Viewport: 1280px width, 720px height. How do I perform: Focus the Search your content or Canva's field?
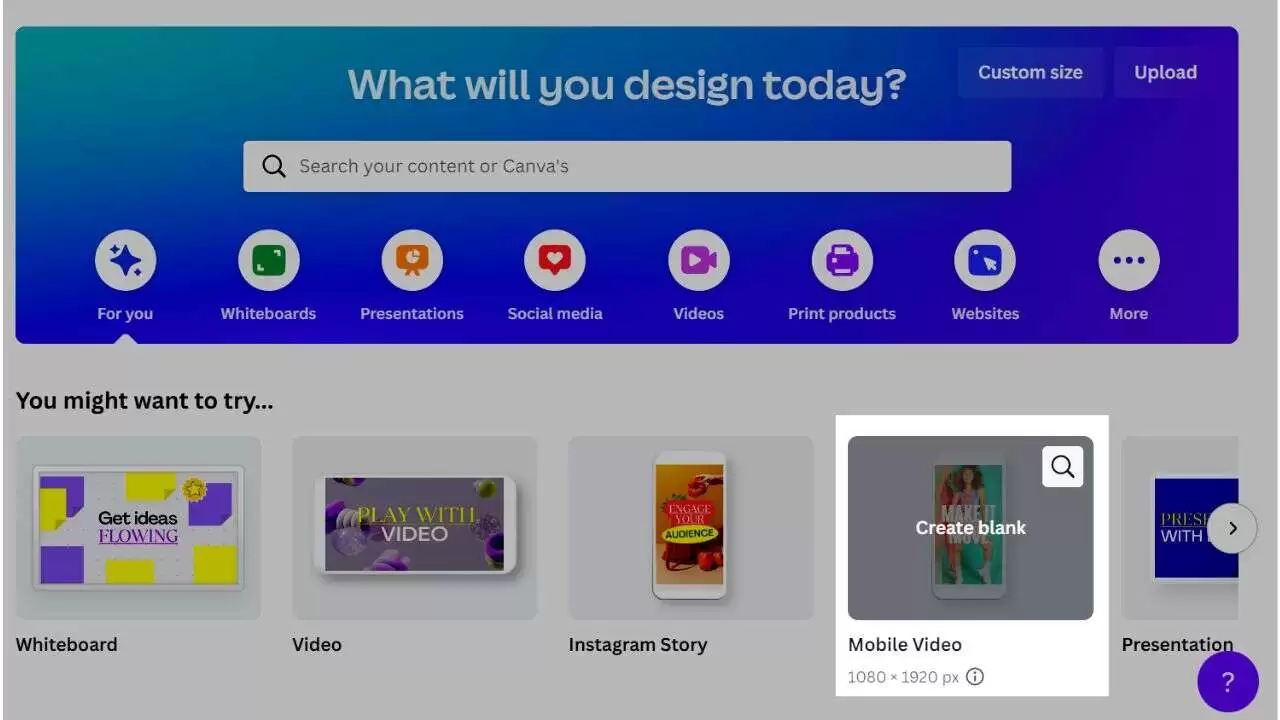[627, 166]
